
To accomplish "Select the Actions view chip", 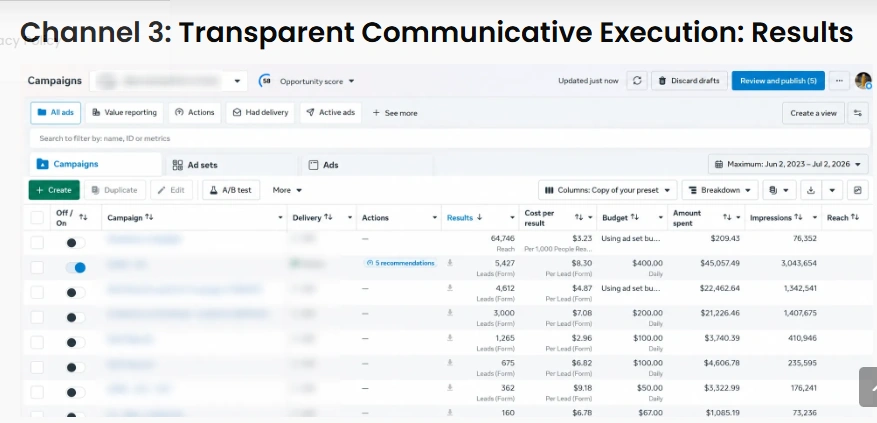I will click(195, 112).
